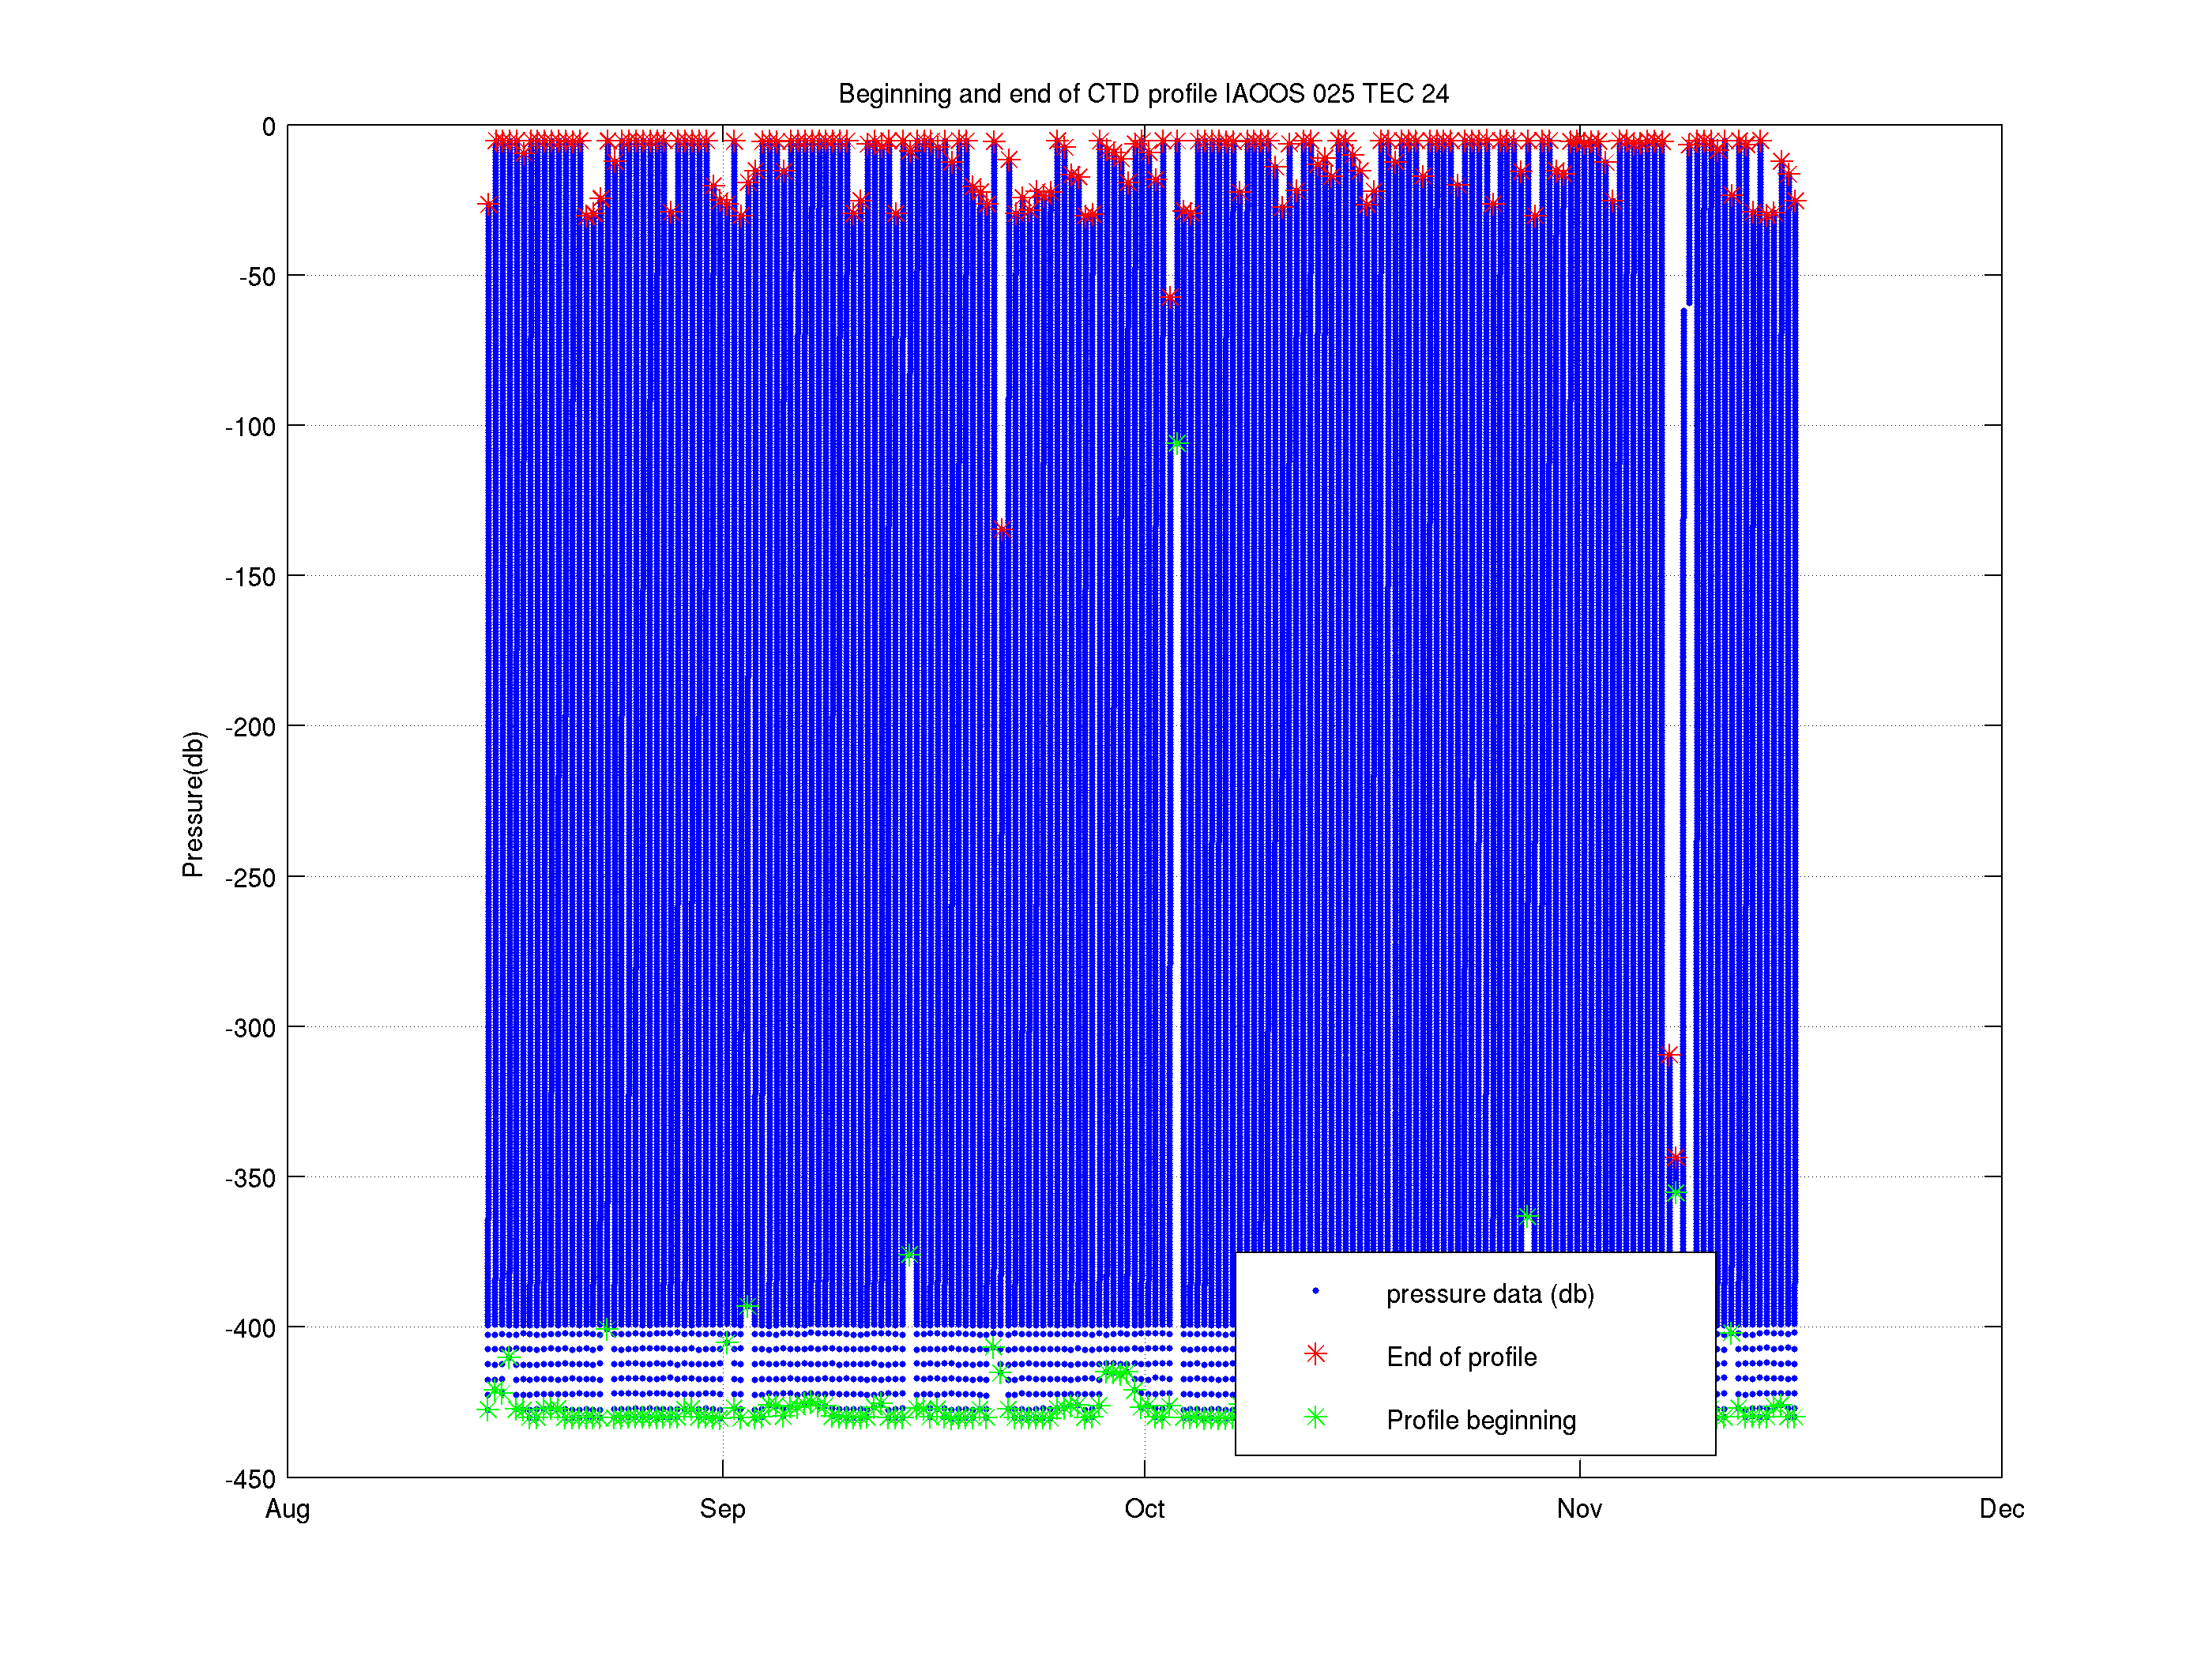Click the blue pressure data legend marker
Viewport: 2212px width, 1660px height.
1315,1291
